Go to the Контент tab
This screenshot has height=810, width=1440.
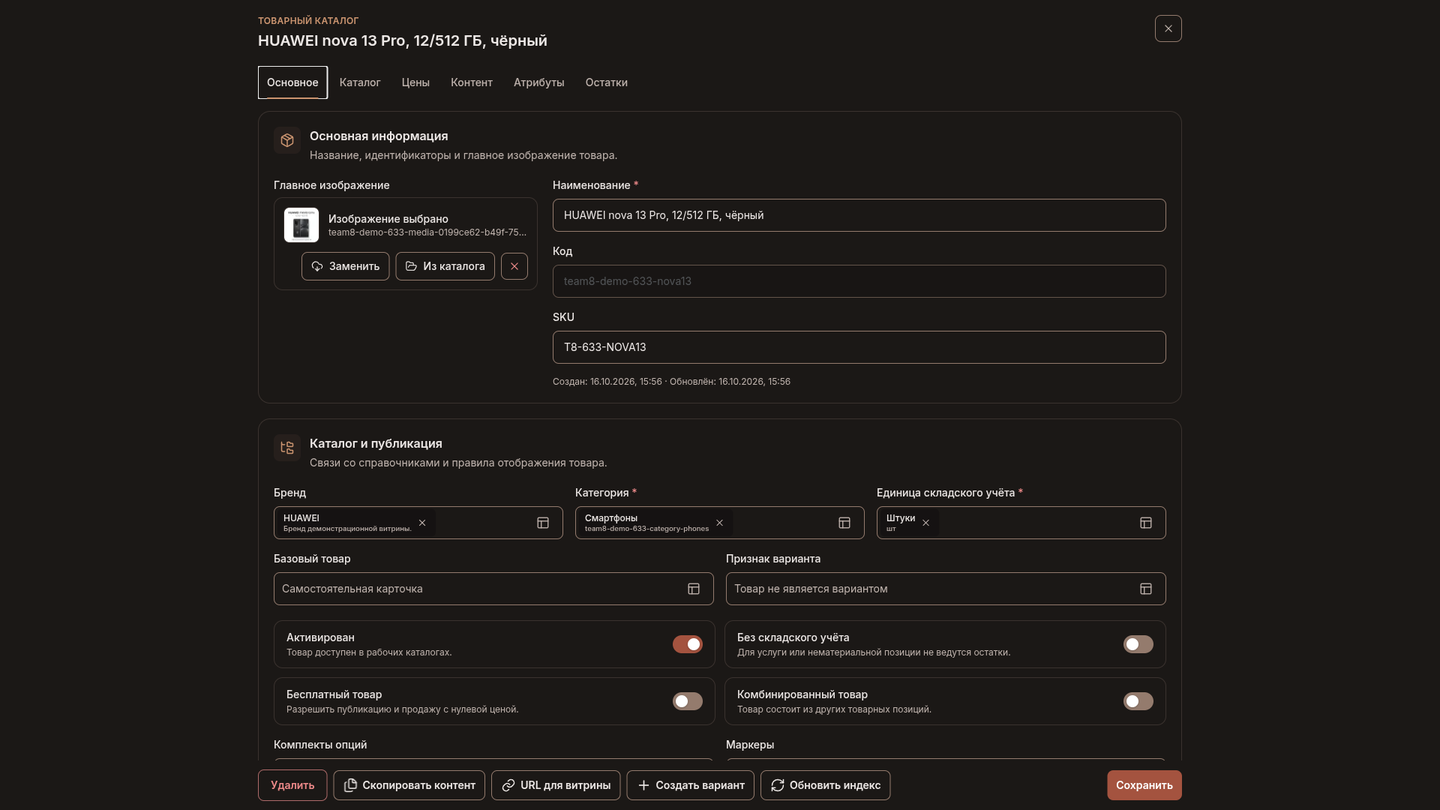(472, 82)
